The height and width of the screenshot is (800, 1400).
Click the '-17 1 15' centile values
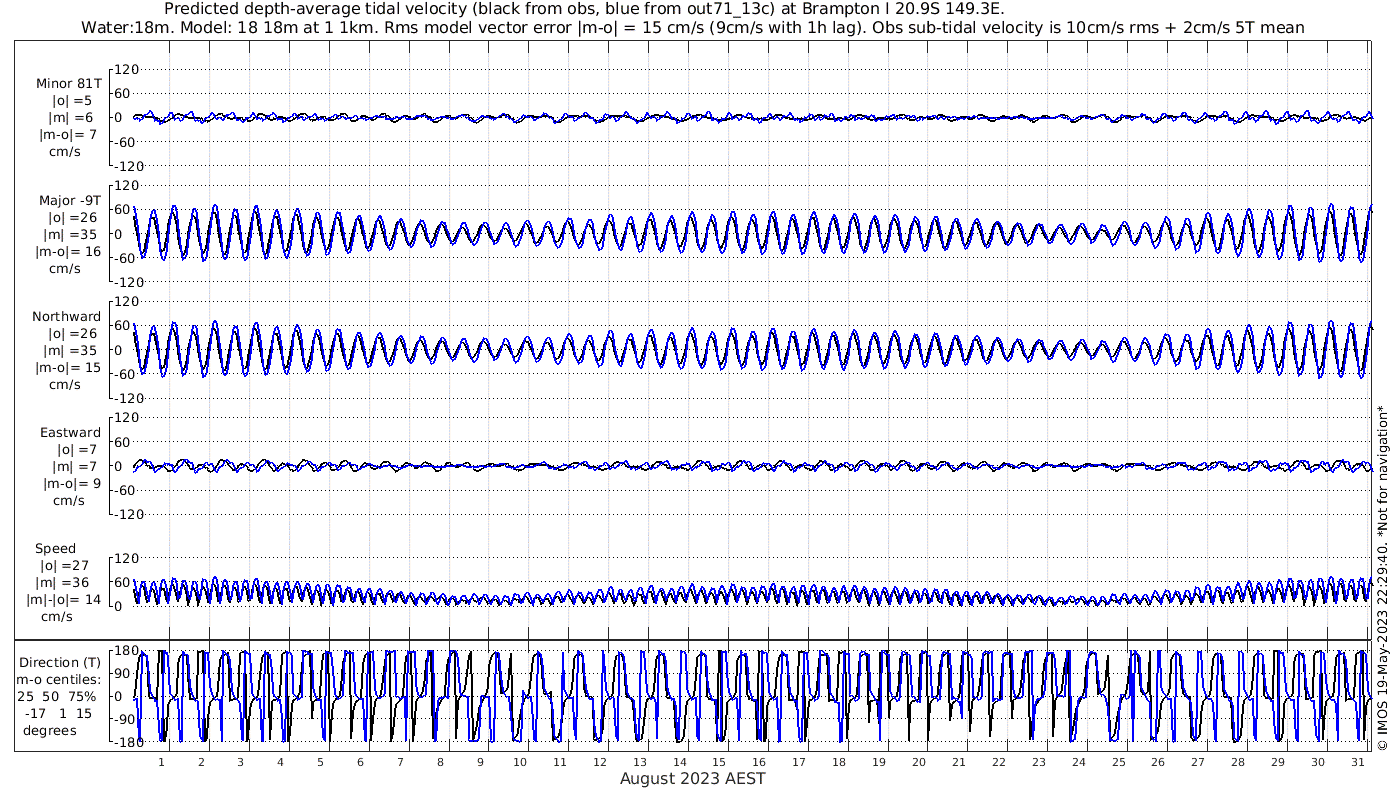point(61,713)
